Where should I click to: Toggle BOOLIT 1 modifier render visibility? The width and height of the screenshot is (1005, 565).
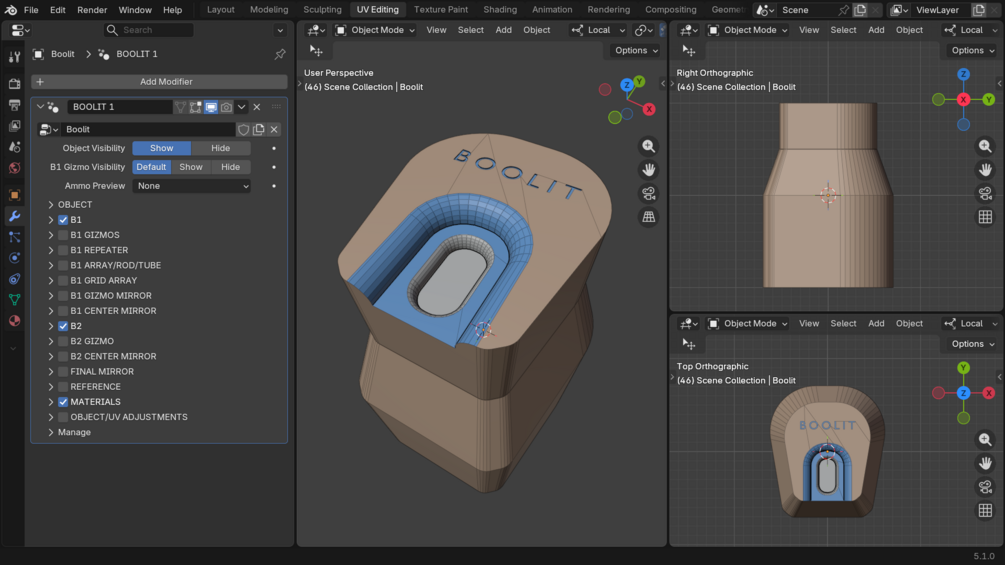tap(226, 107)
